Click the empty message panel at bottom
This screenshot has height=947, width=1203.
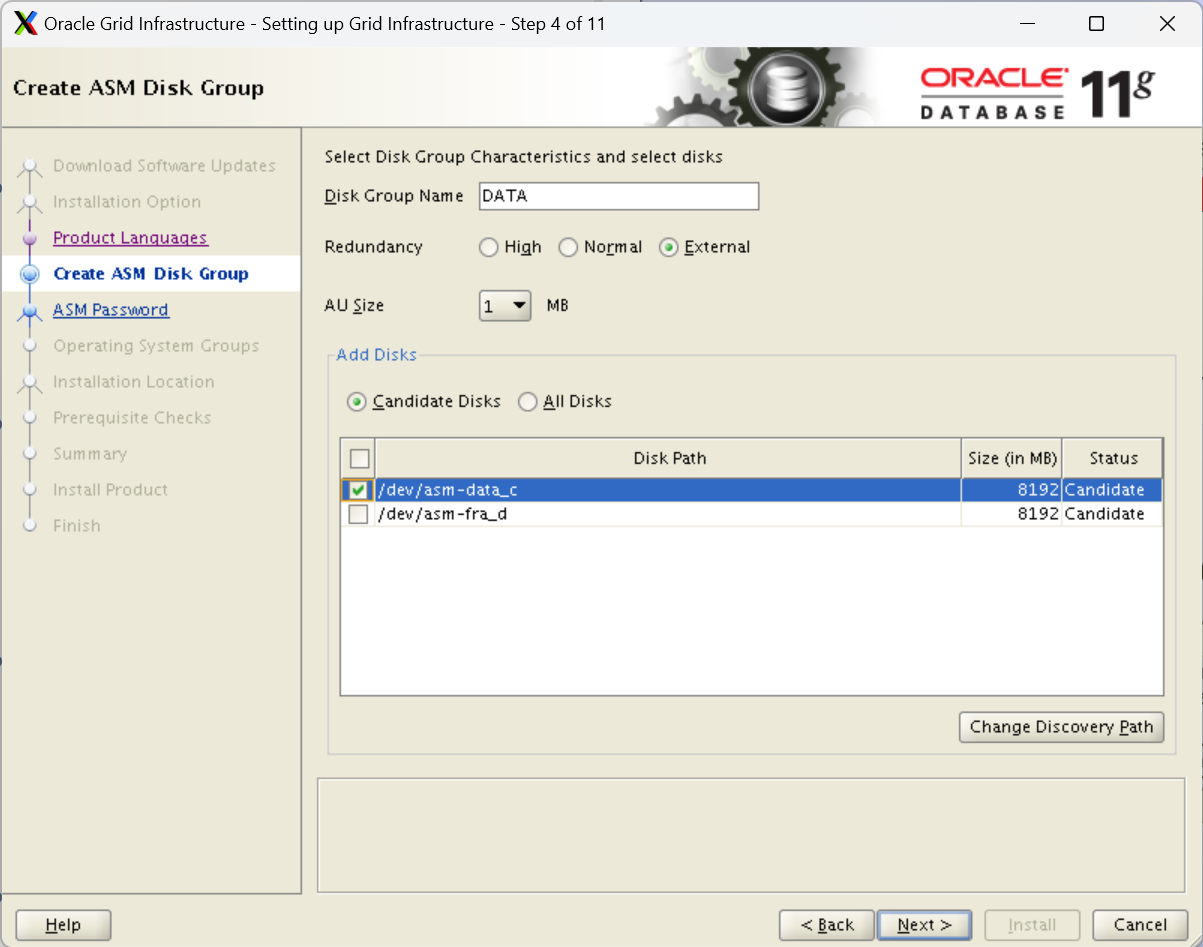[x=752, y=835]
